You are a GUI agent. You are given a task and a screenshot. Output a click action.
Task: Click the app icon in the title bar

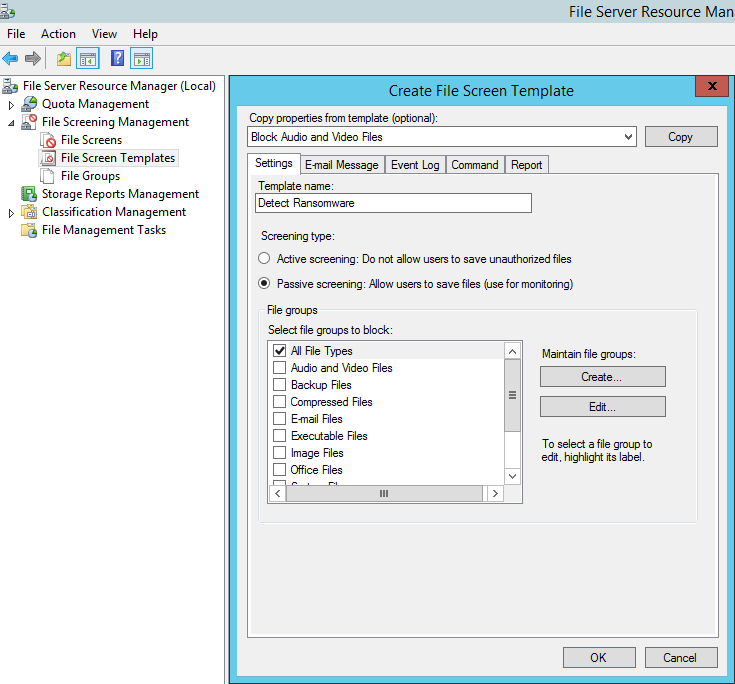(x=7, y=11)
